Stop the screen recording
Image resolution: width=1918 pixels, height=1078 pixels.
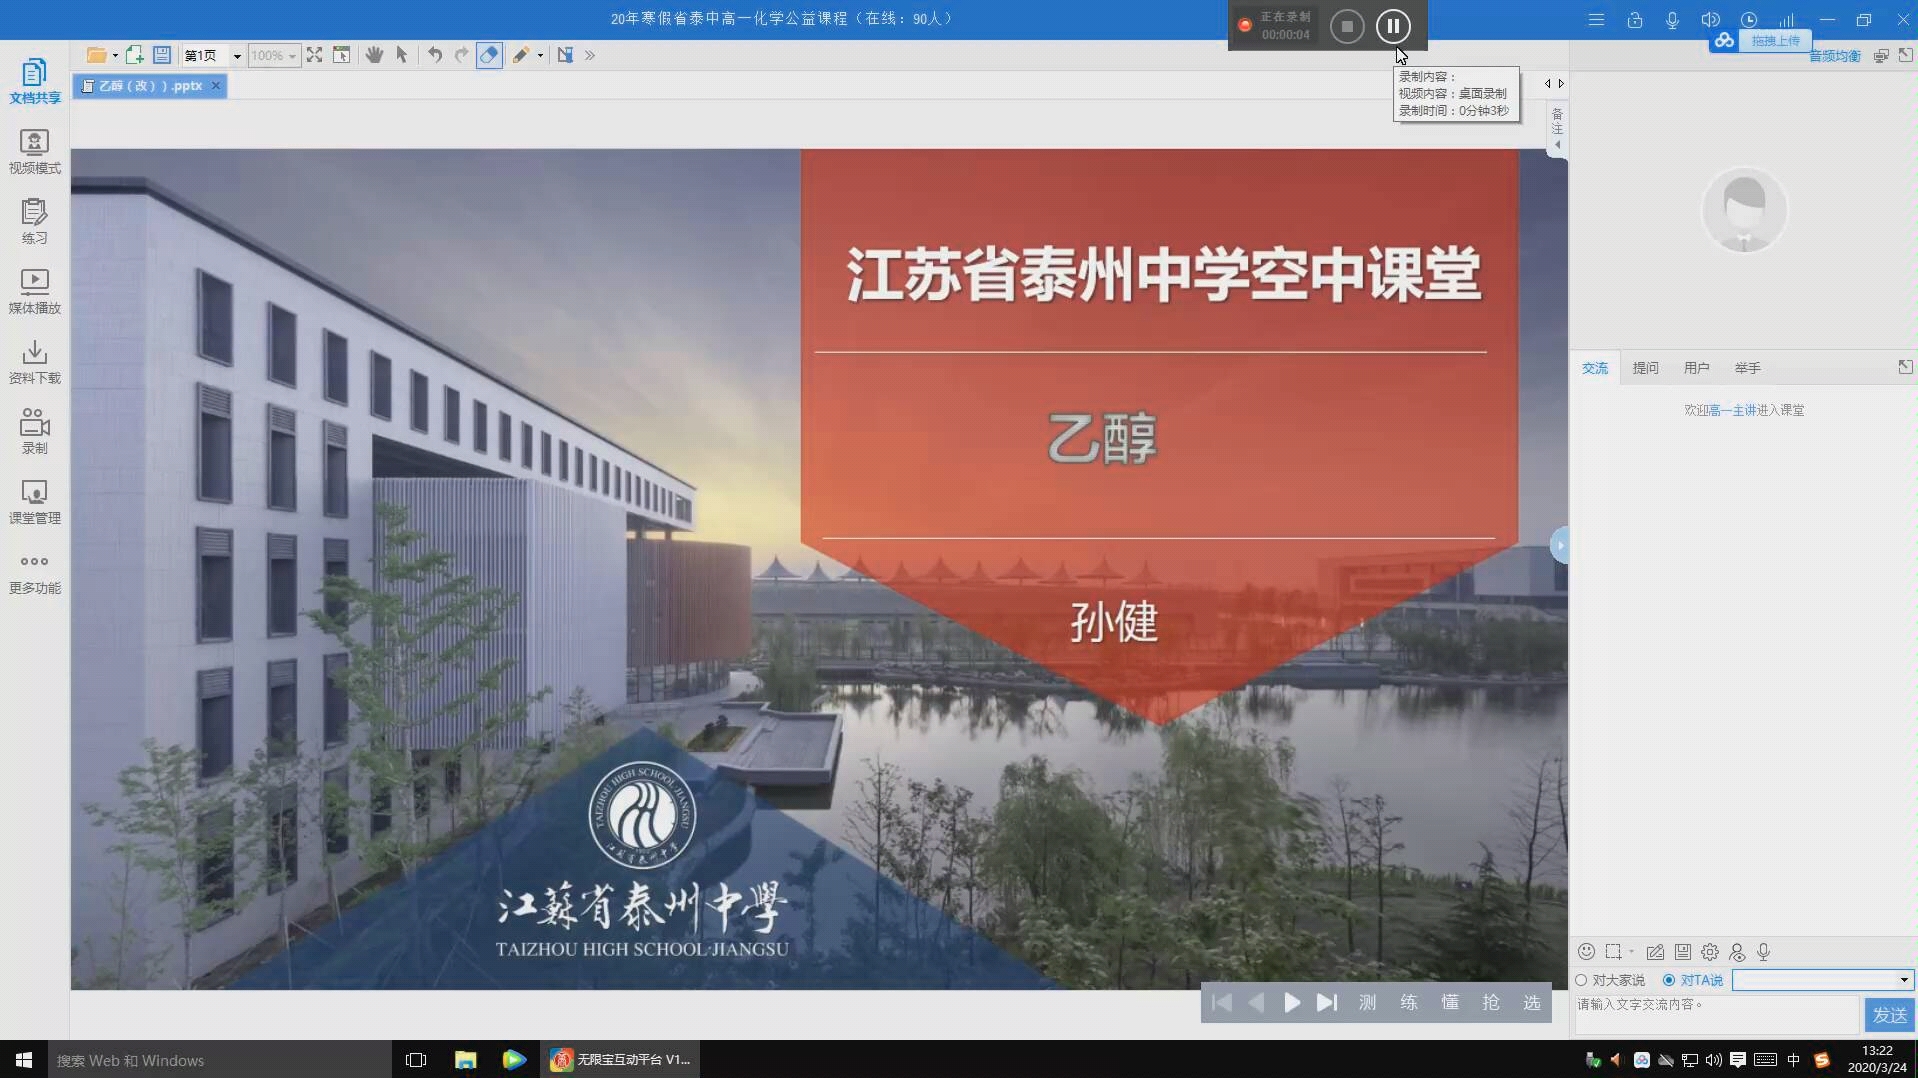pos(1347,26)
